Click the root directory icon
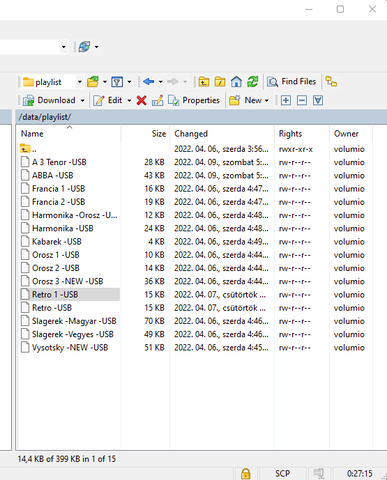 pos(220,82)
